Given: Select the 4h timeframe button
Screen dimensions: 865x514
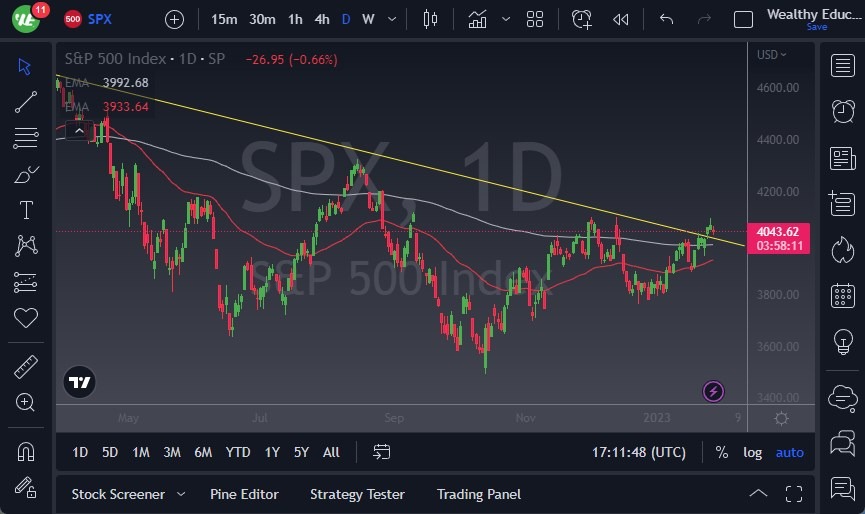Looking at the screenshot, I should tap(321, 19).
